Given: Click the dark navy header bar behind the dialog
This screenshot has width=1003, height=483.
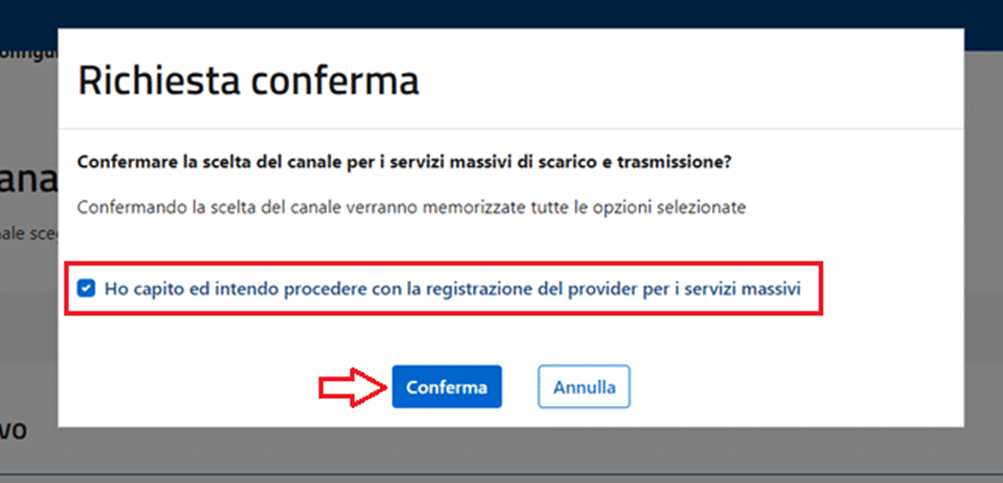Looking at the screenshot, I should click(500, 14).
